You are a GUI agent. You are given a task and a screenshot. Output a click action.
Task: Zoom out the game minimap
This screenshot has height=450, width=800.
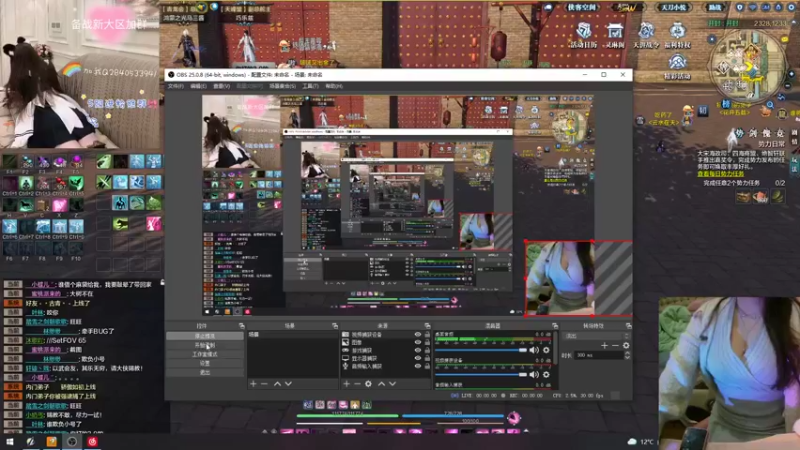tap(788, 86)
